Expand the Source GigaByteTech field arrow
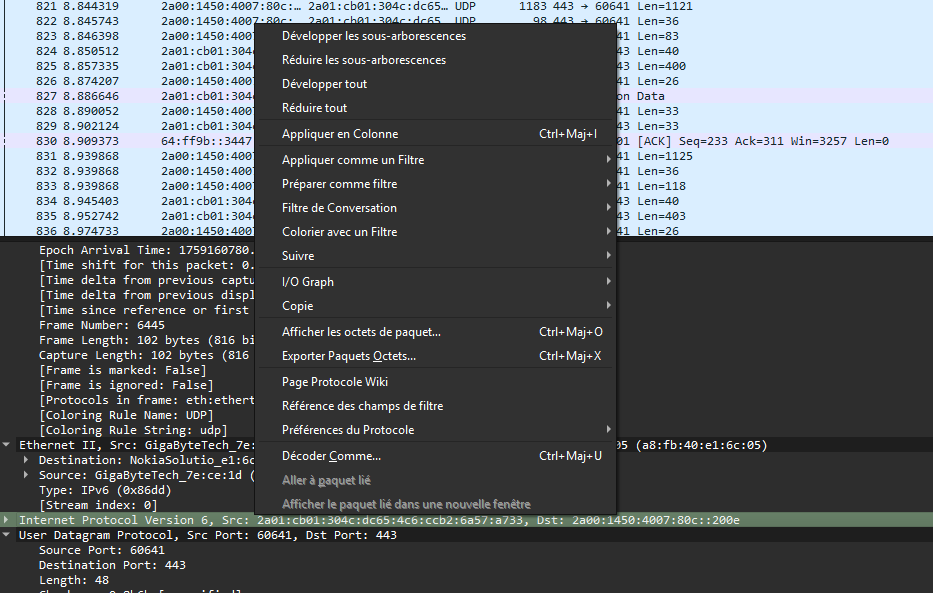Screen dimensions: 933x593 click(x=26, y=475)
